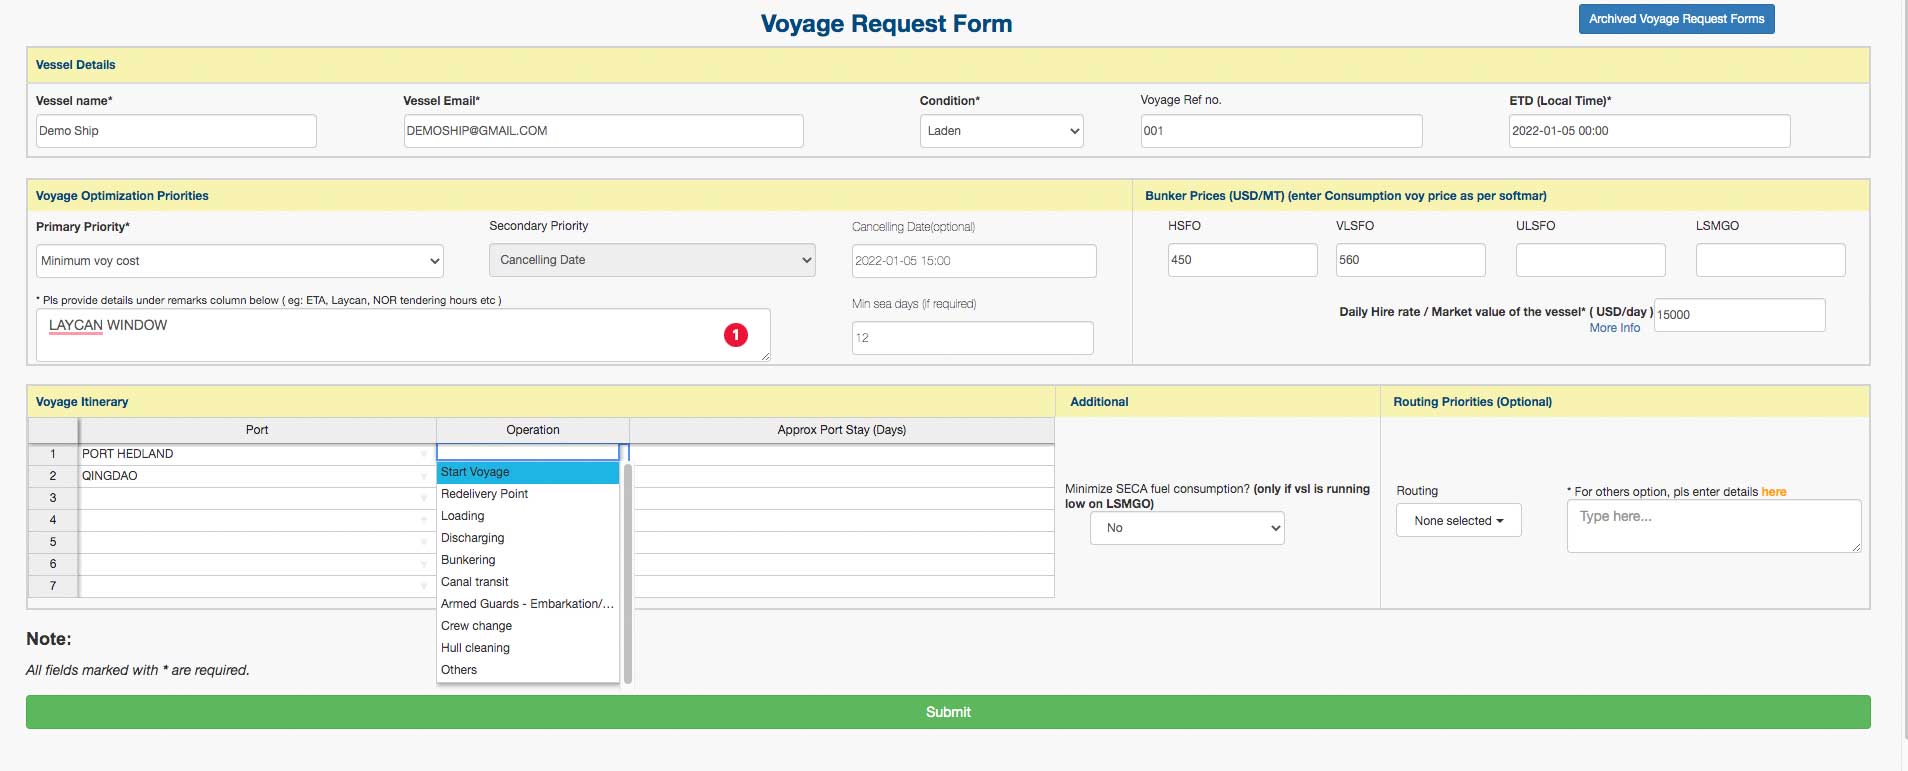Select row header number 4
1908x771 pixels.
[53, 520]
